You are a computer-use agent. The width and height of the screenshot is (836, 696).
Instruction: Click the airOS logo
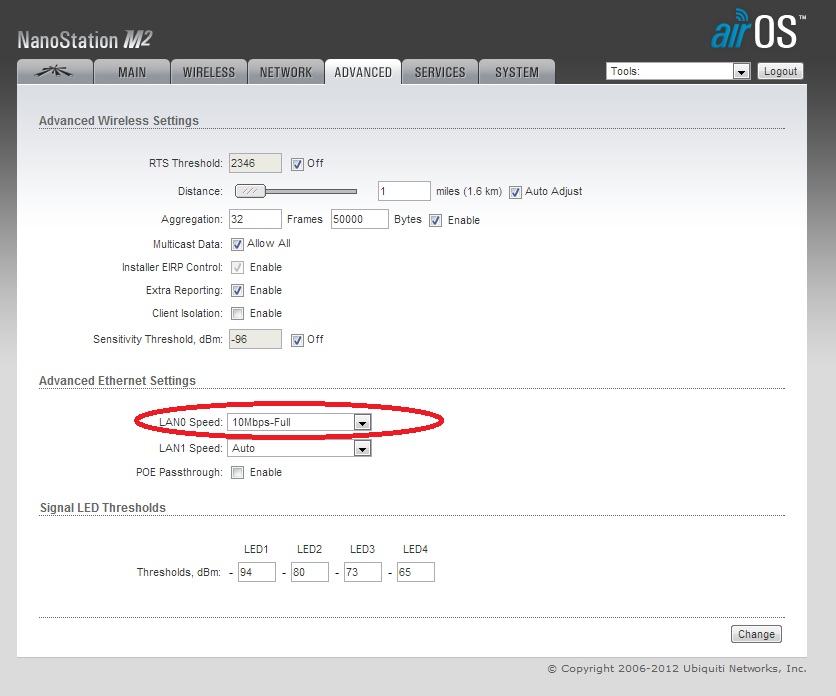coord(758,29)
